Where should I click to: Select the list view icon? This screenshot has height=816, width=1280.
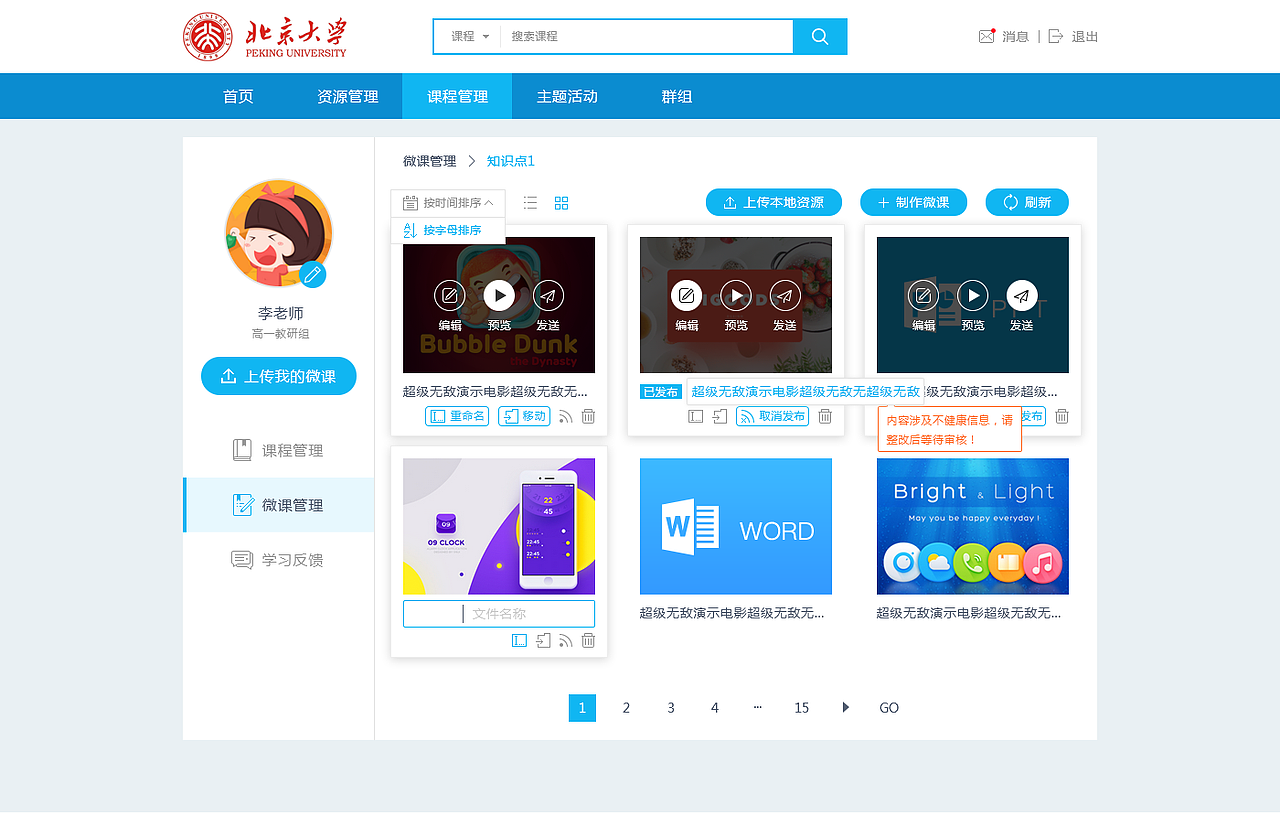tap(530, 202)
